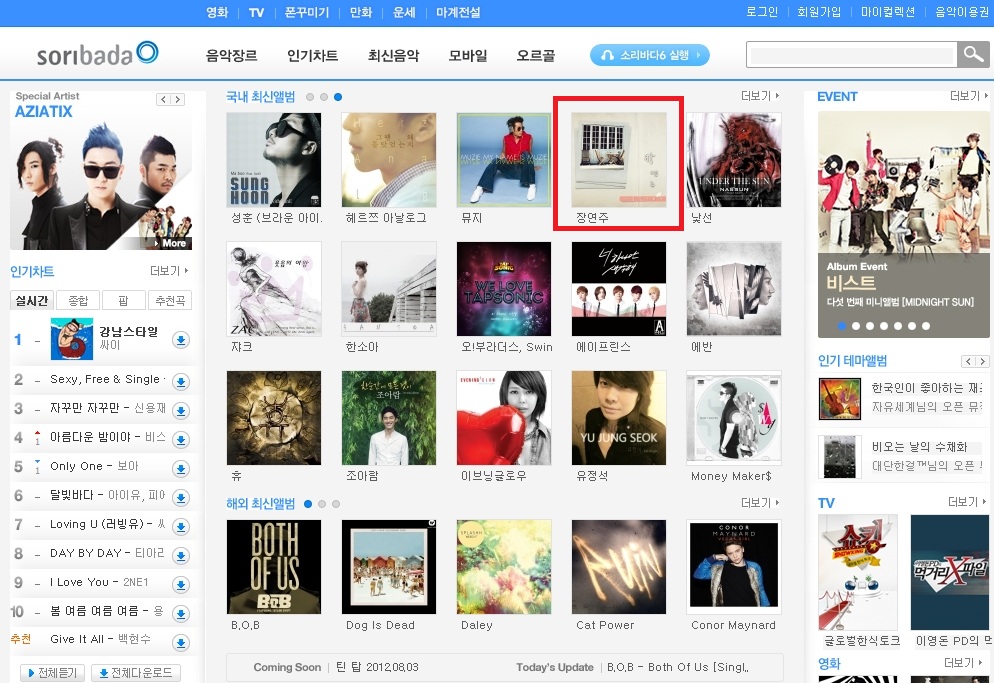Open 장연주 album thumbnail
The width and height of the screenshot is (994, 683).
coord(619,160)
